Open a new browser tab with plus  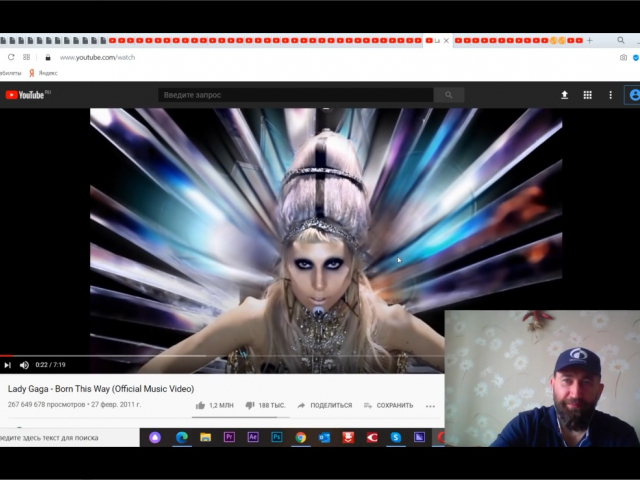tap(589, 40)
